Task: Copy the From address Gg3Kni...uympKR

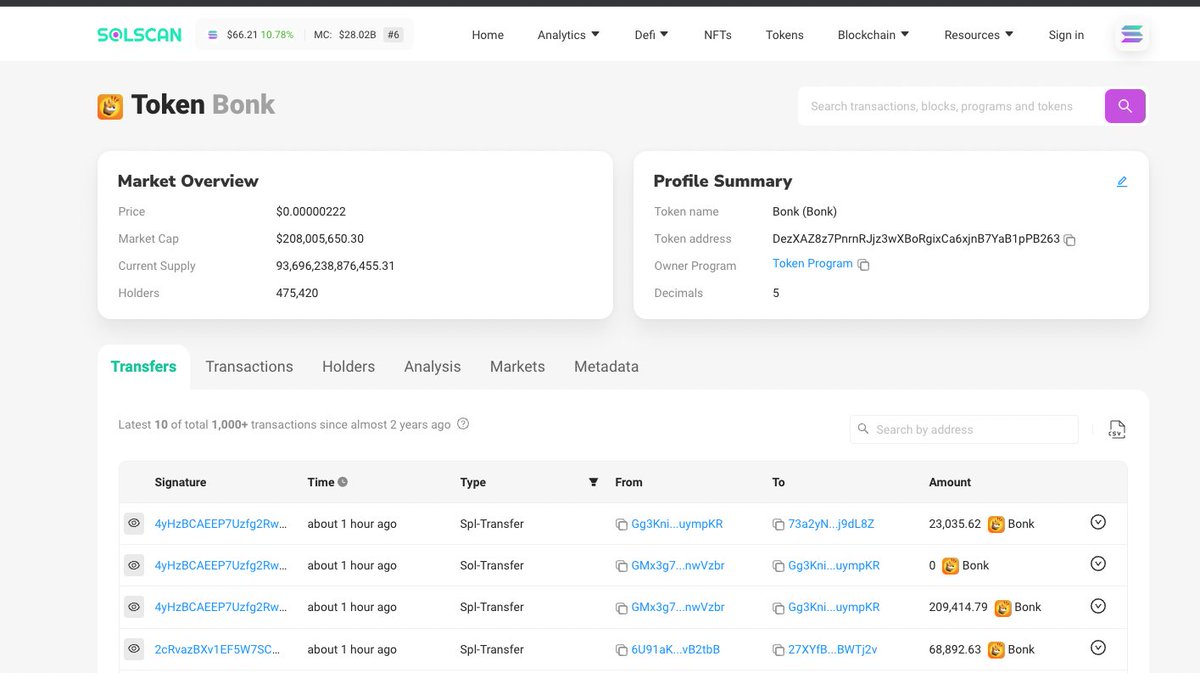Action: pyautogui.click(x=620, y=523)
